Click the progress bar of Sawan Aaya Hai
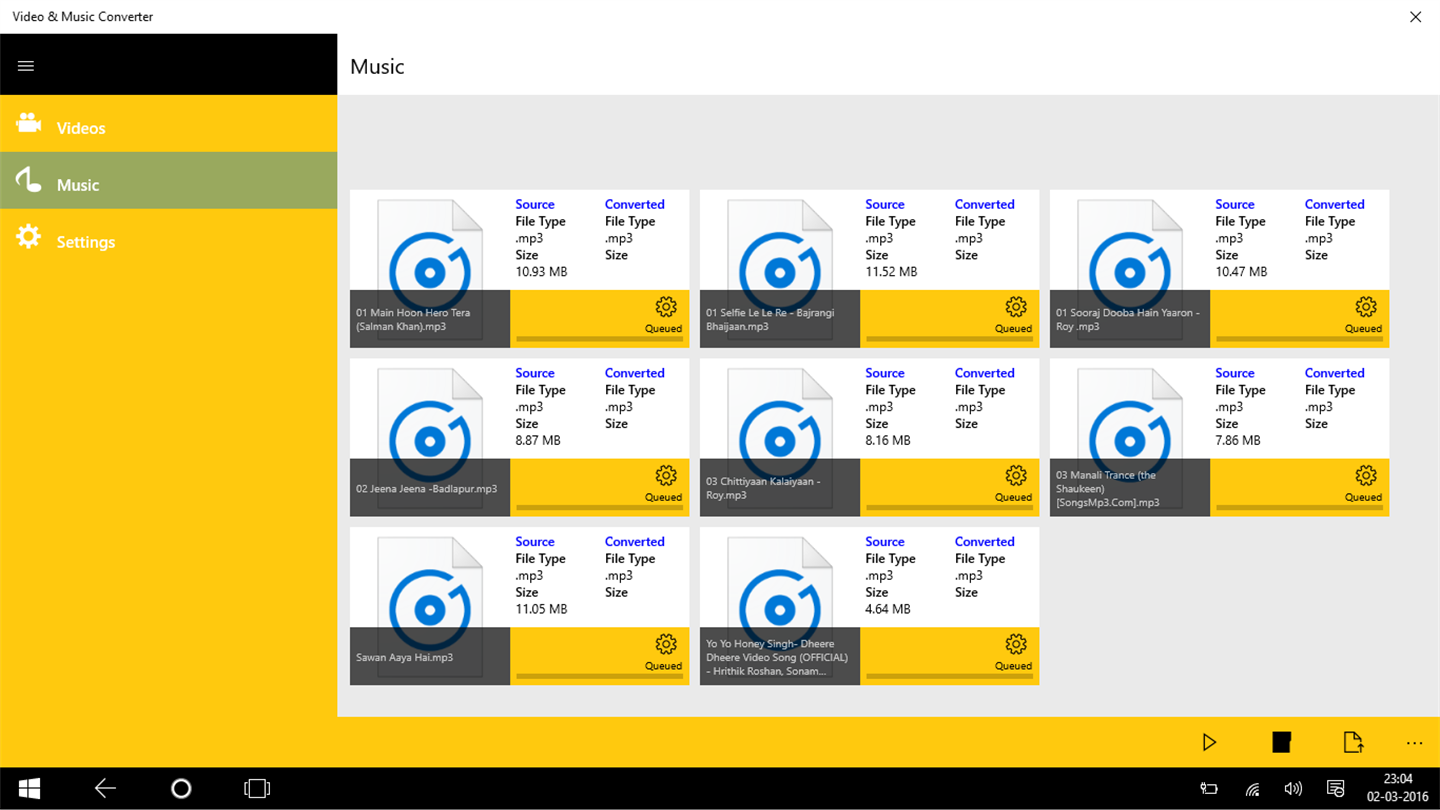The height and width of the screenshot is (810, 1440). coord(600,677)
